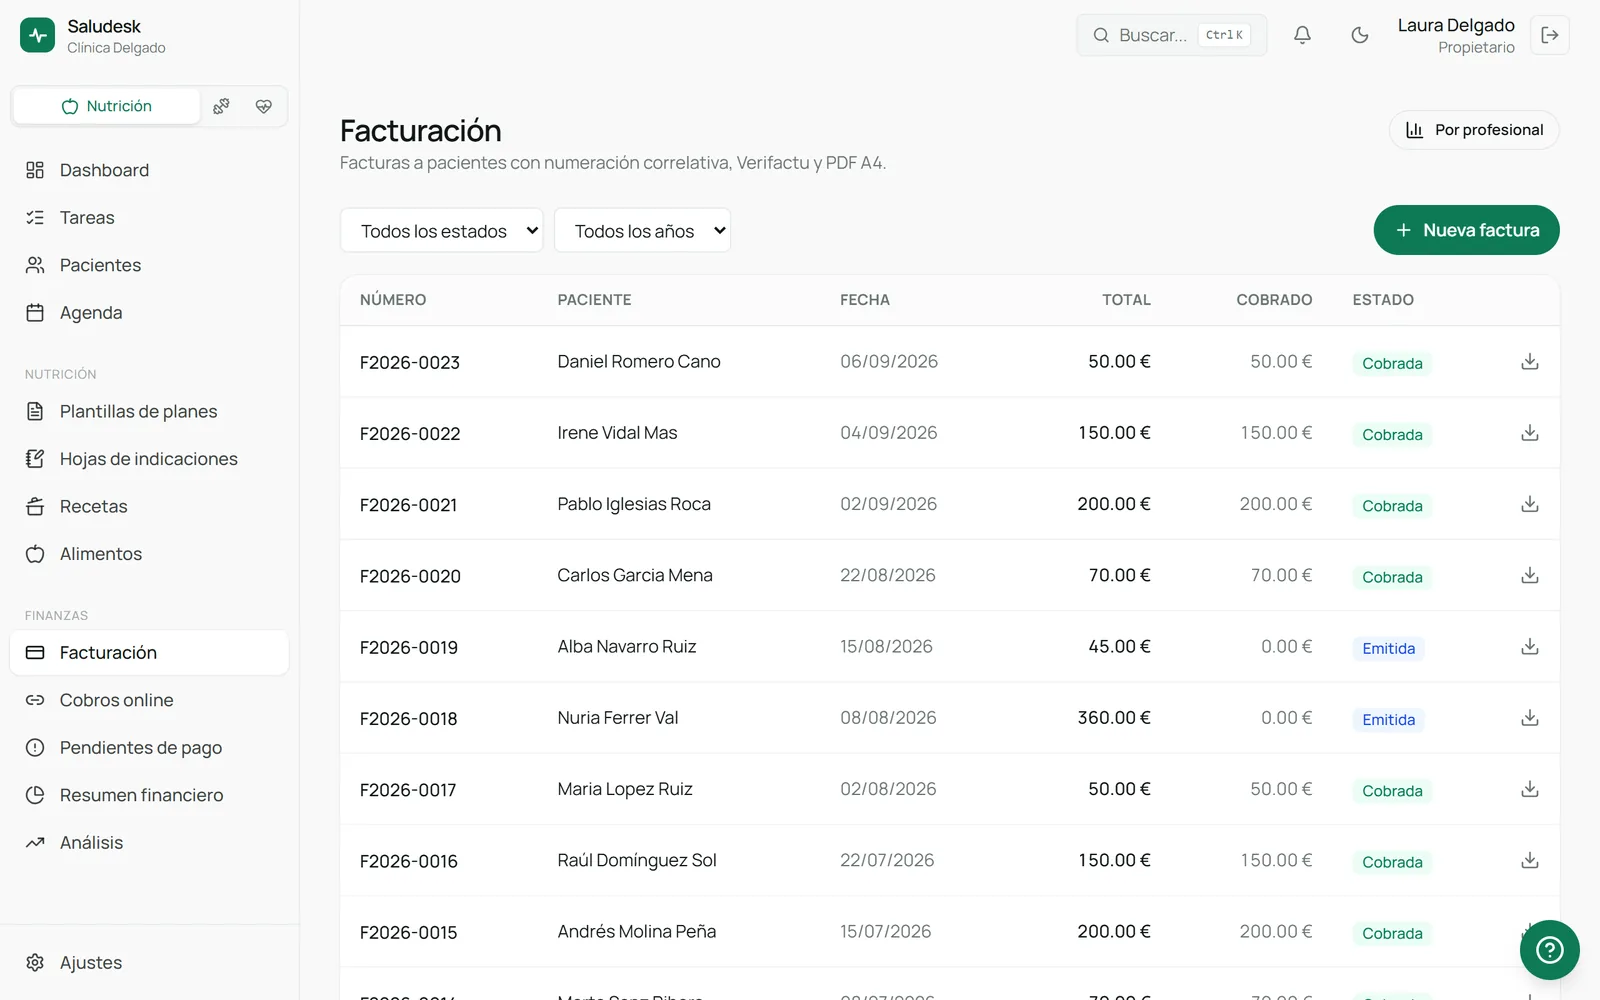Open the Todos los años dropdown
The height and width of the screenshot is (1000, 1600).
642,231
